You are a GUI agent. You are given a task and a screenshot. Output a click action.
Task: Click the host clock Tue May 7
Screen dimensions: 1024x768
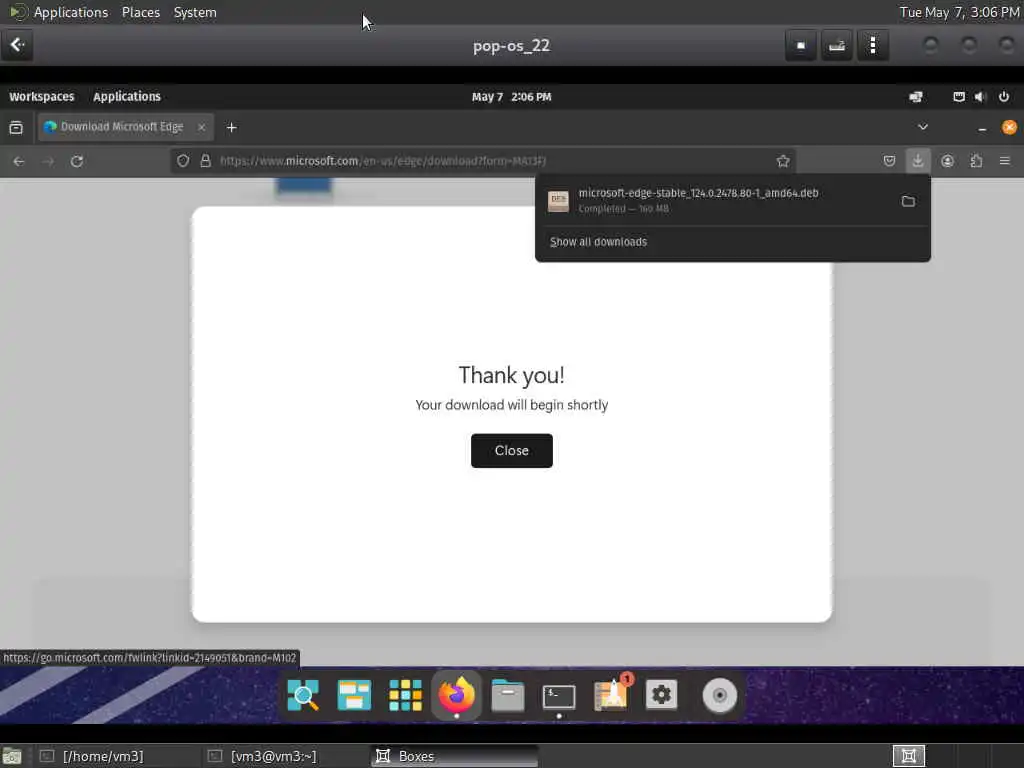coord(959,12)
